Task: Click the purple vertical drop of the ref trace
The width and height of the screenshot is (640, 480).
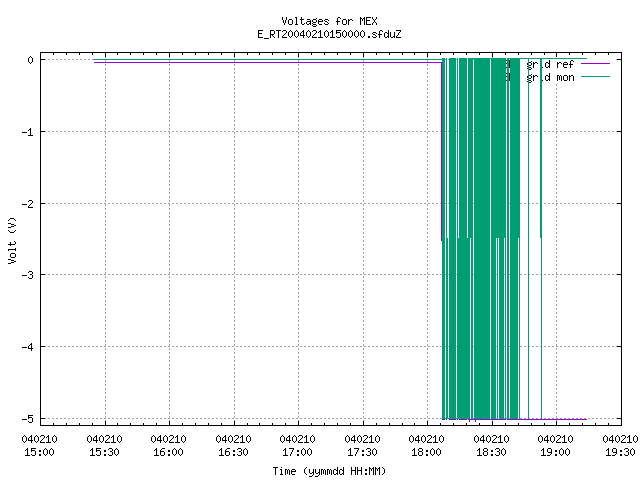Action: [x=442, y=151]
